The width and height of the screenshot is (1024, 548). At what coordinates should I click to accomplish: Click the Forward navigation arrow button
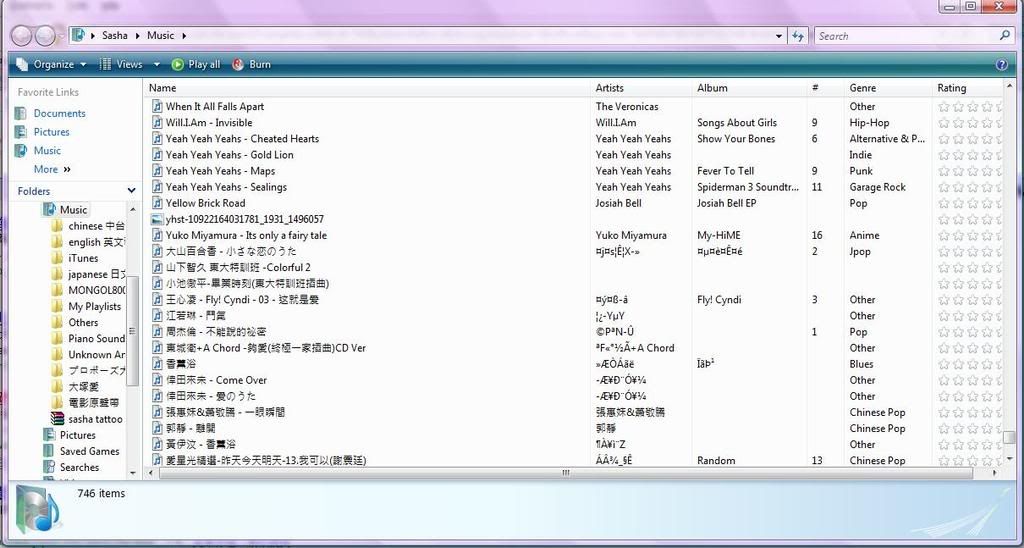pyautogui.click(x=45, y=36)
